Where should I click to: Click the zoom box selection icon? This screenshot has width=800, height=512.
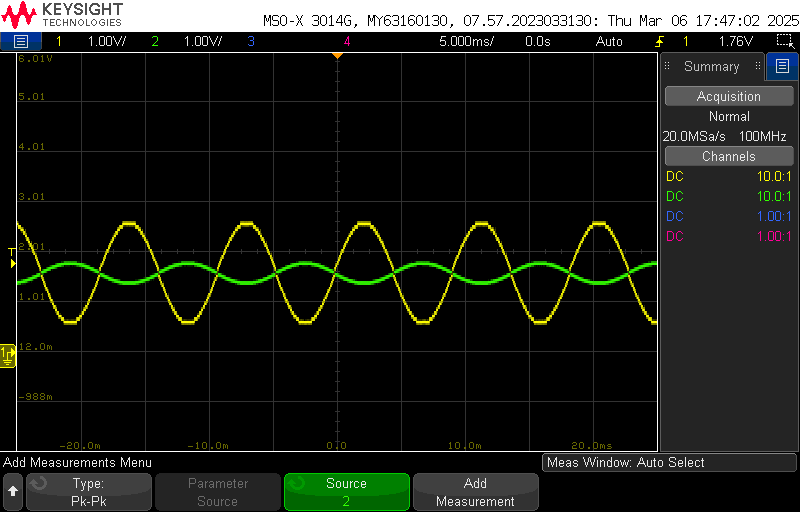785,41
